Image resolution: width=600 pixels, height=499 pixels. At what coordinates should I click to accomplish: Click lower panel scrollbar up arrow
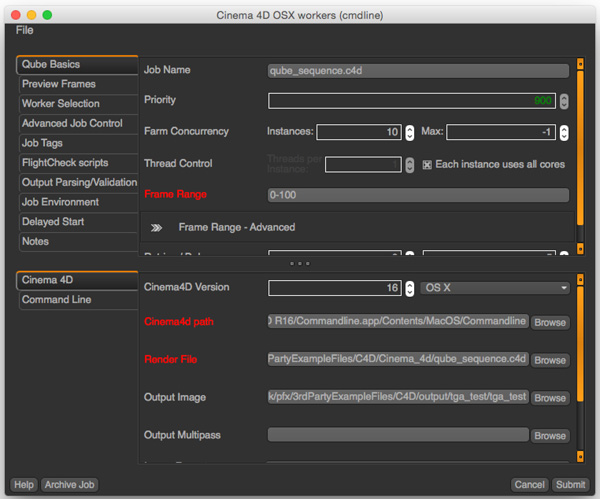coord(580,279)
